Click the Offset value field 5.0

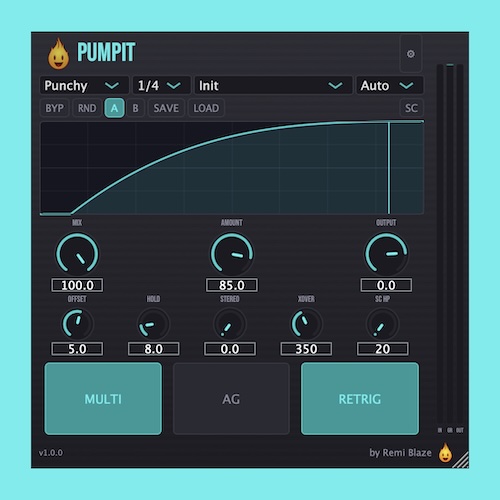pyautogui.click(x=77, y=349)
